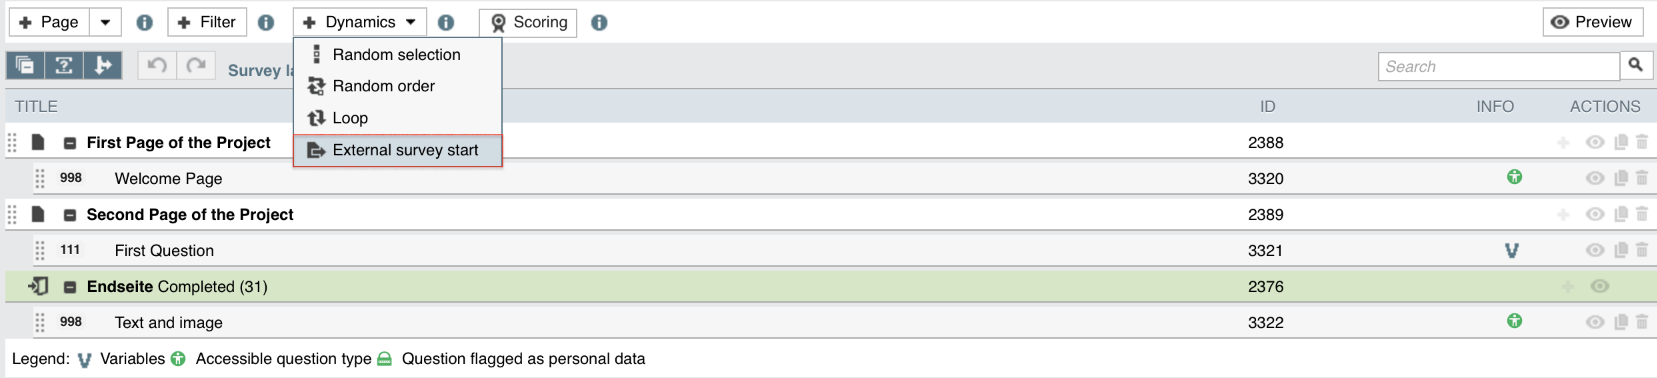Click the Scoring button
This screenshot has height=378, width=1657.
pos(528,22)
